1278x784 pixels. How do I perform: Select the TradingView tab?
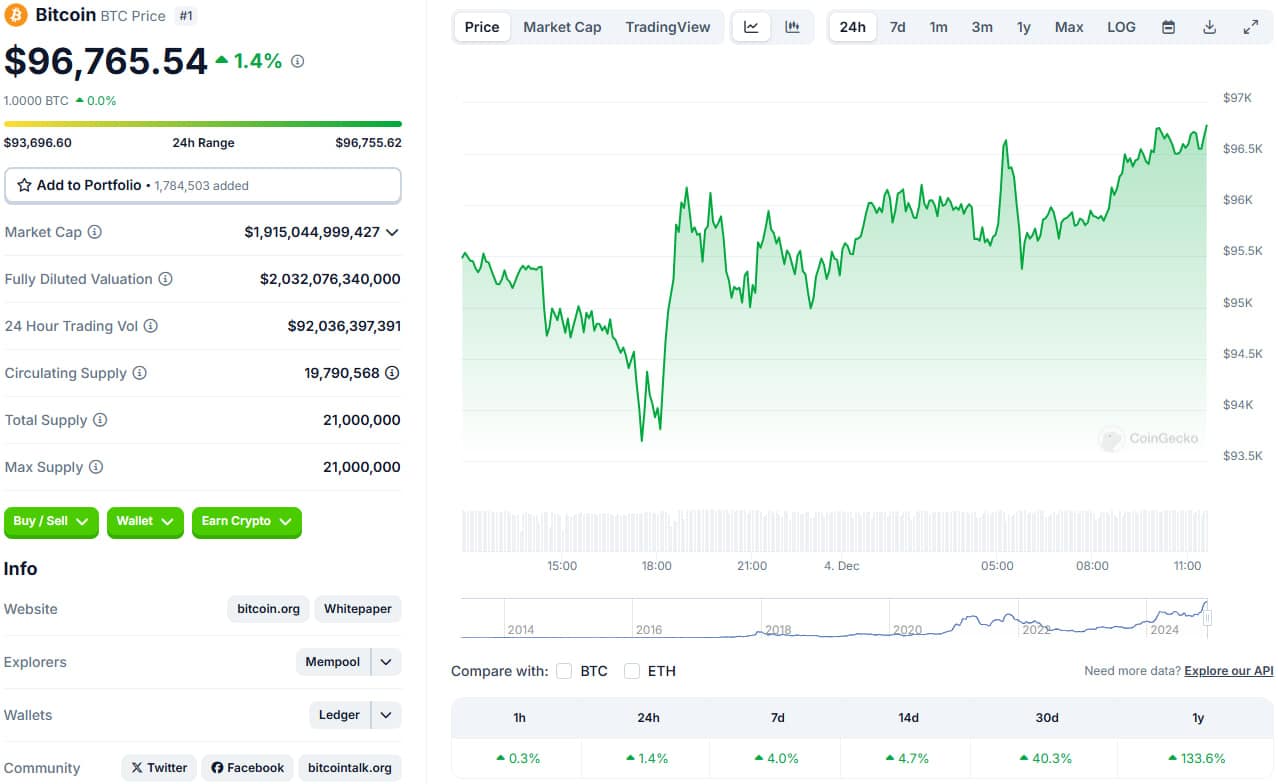(x=668, y=27)
